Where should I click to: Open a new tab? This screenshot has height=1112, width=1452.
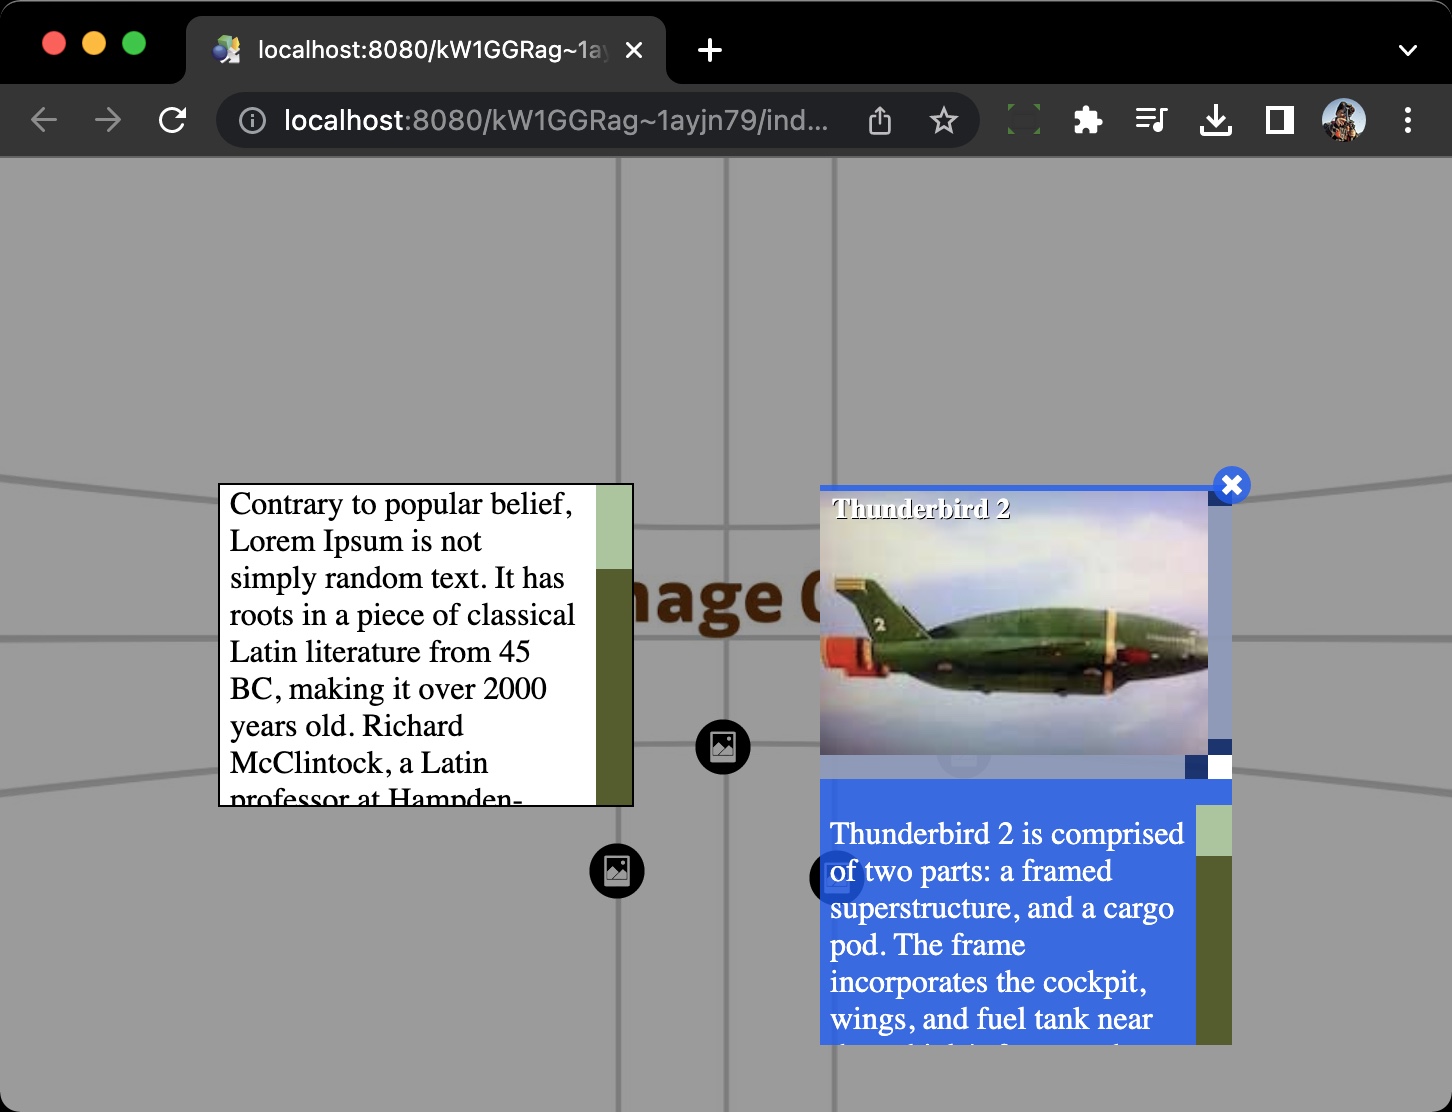click(710, 50)
